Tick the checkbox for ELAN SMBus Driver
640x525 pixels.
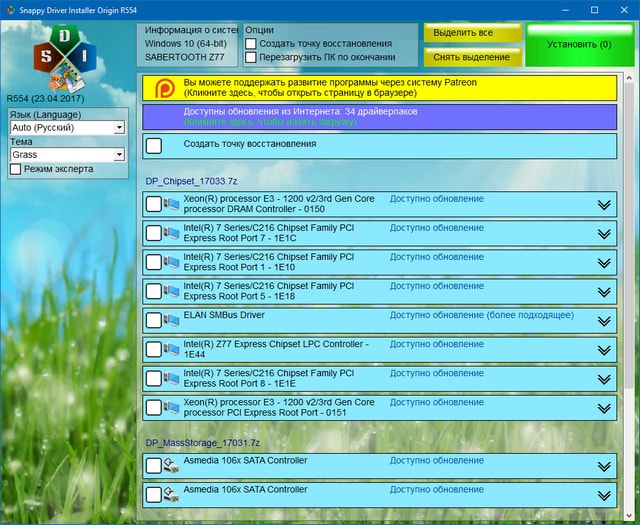pyautogui.click(x=153, y=320)
